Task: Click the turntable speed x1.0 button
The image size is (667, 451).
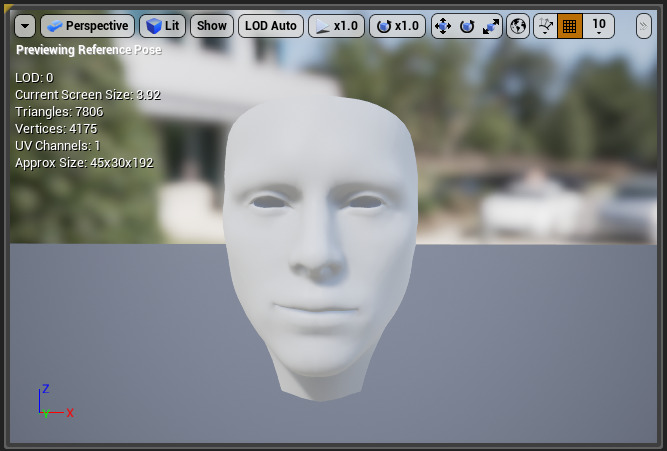Action: [x=397, y=26]
